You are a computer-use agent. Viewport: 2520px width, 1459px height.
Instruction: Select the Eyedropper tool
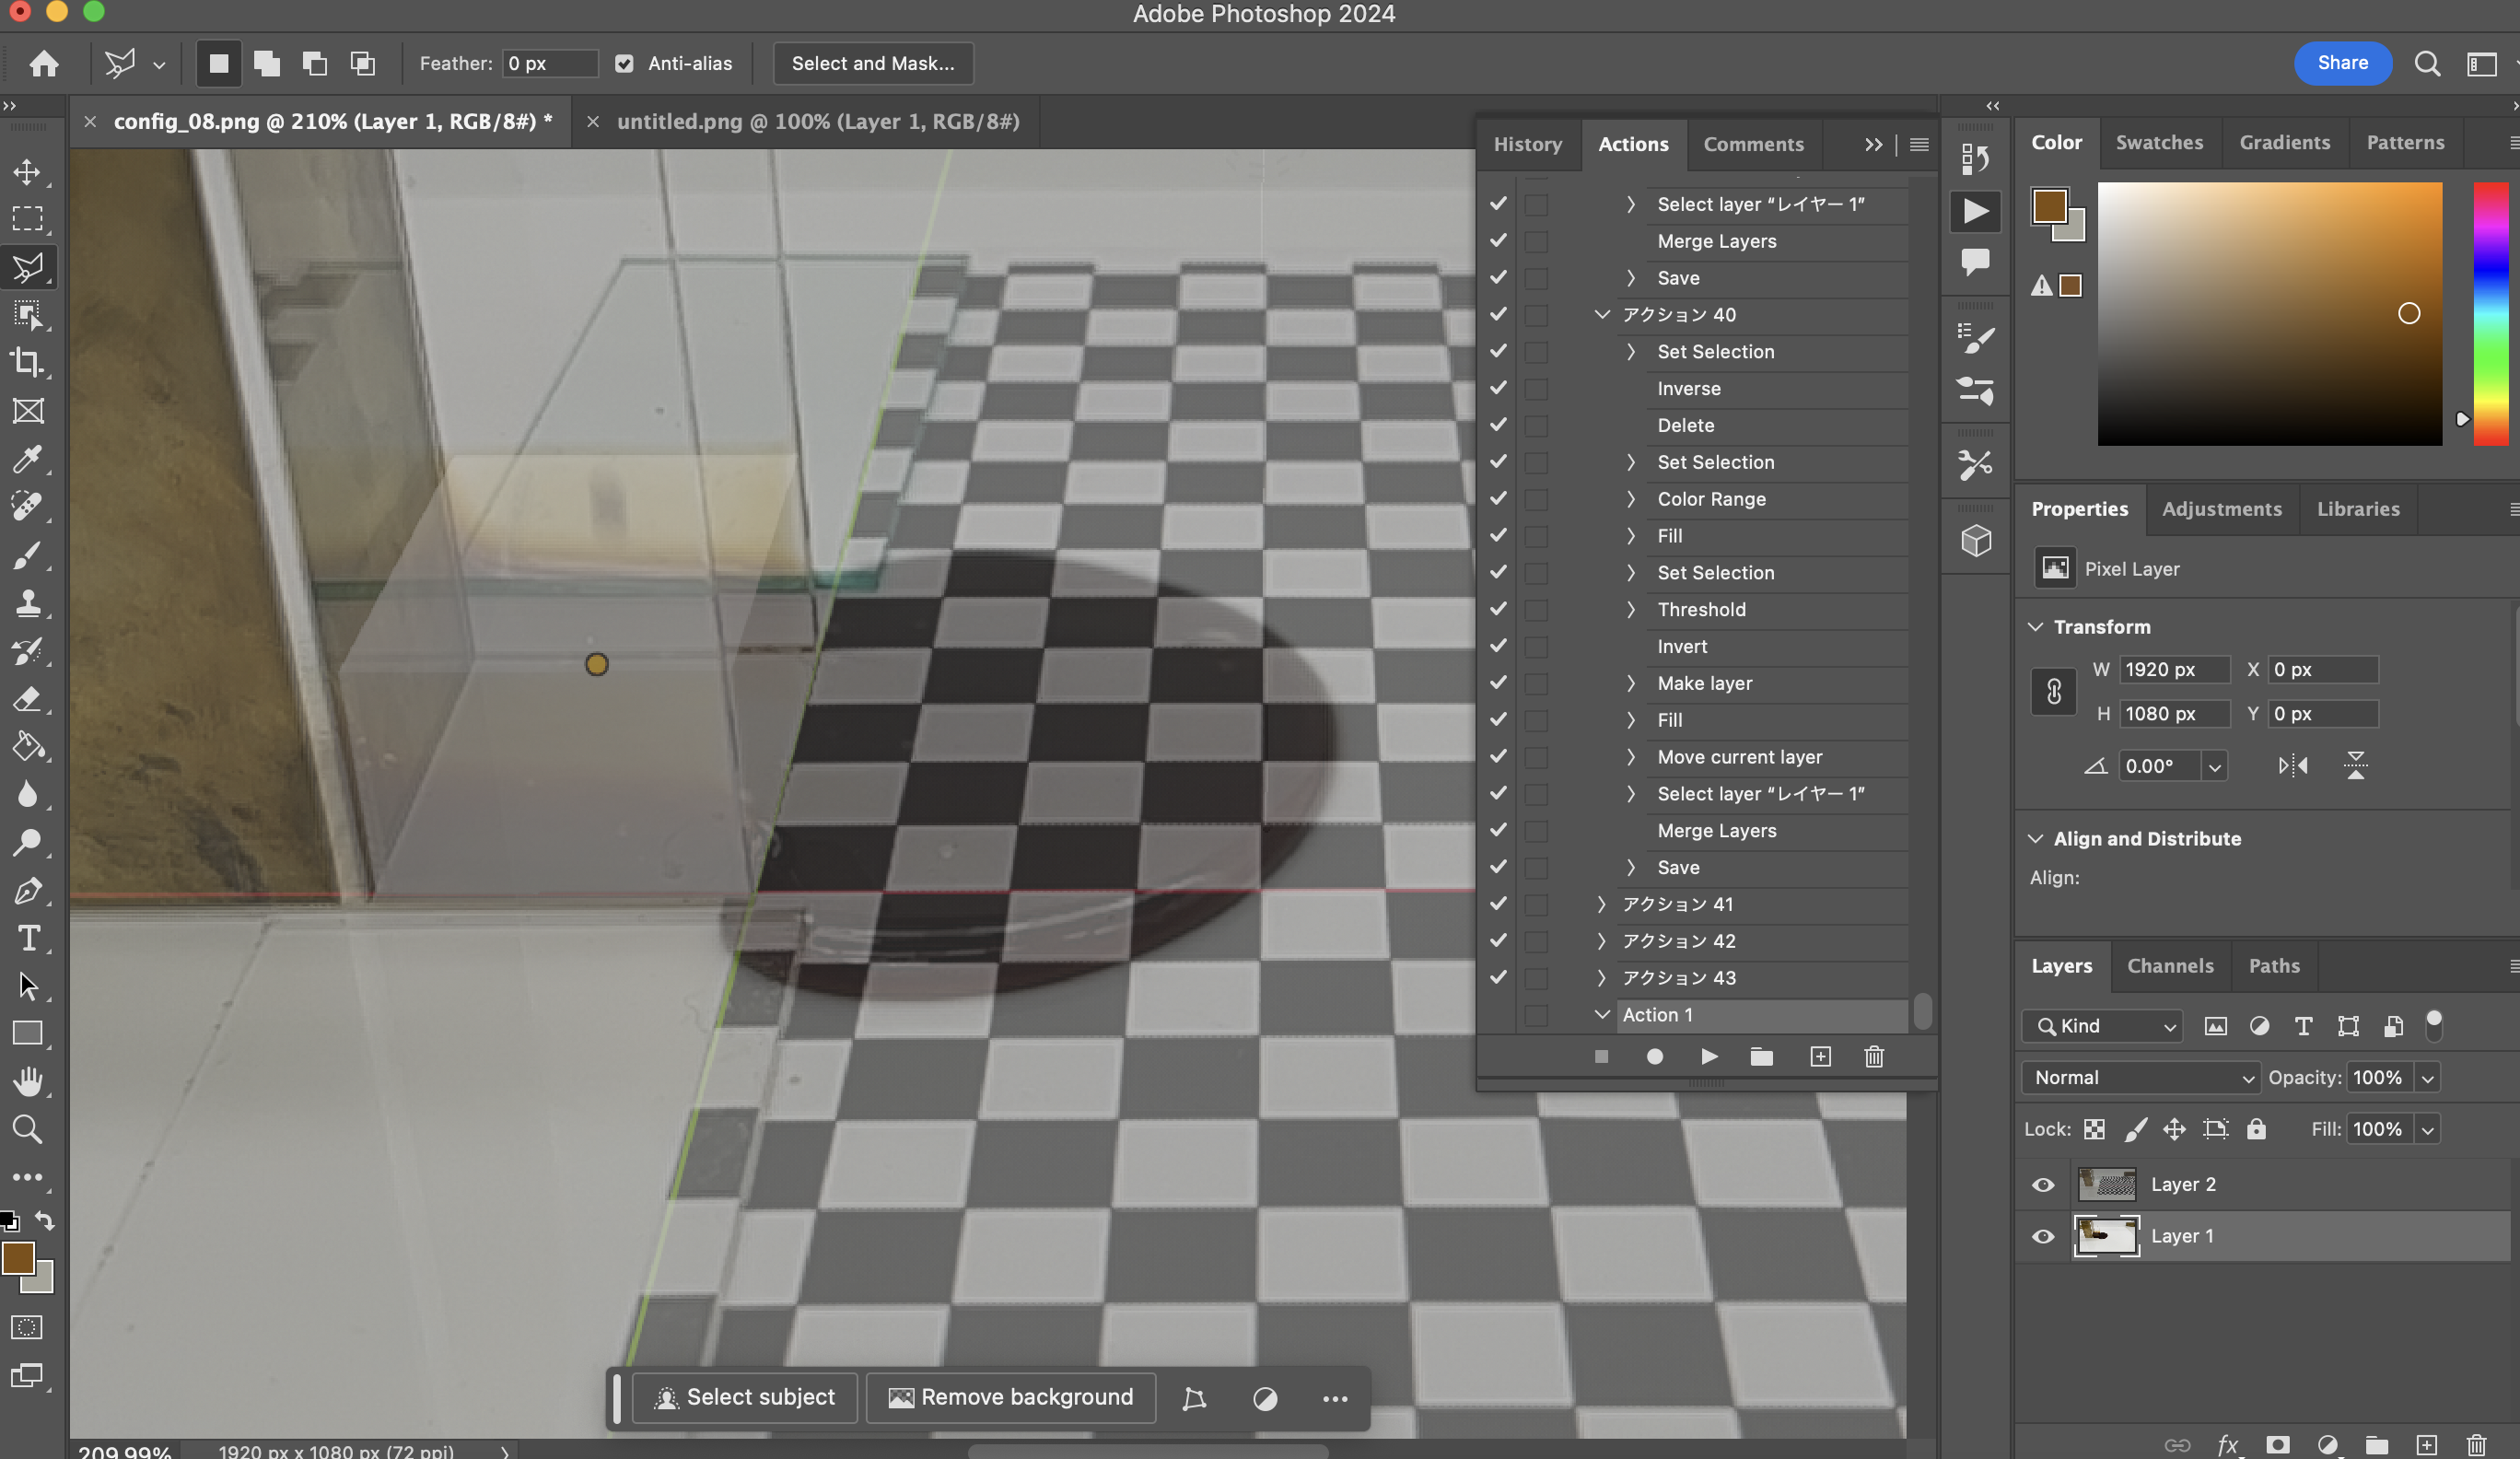tap(27, 459)
